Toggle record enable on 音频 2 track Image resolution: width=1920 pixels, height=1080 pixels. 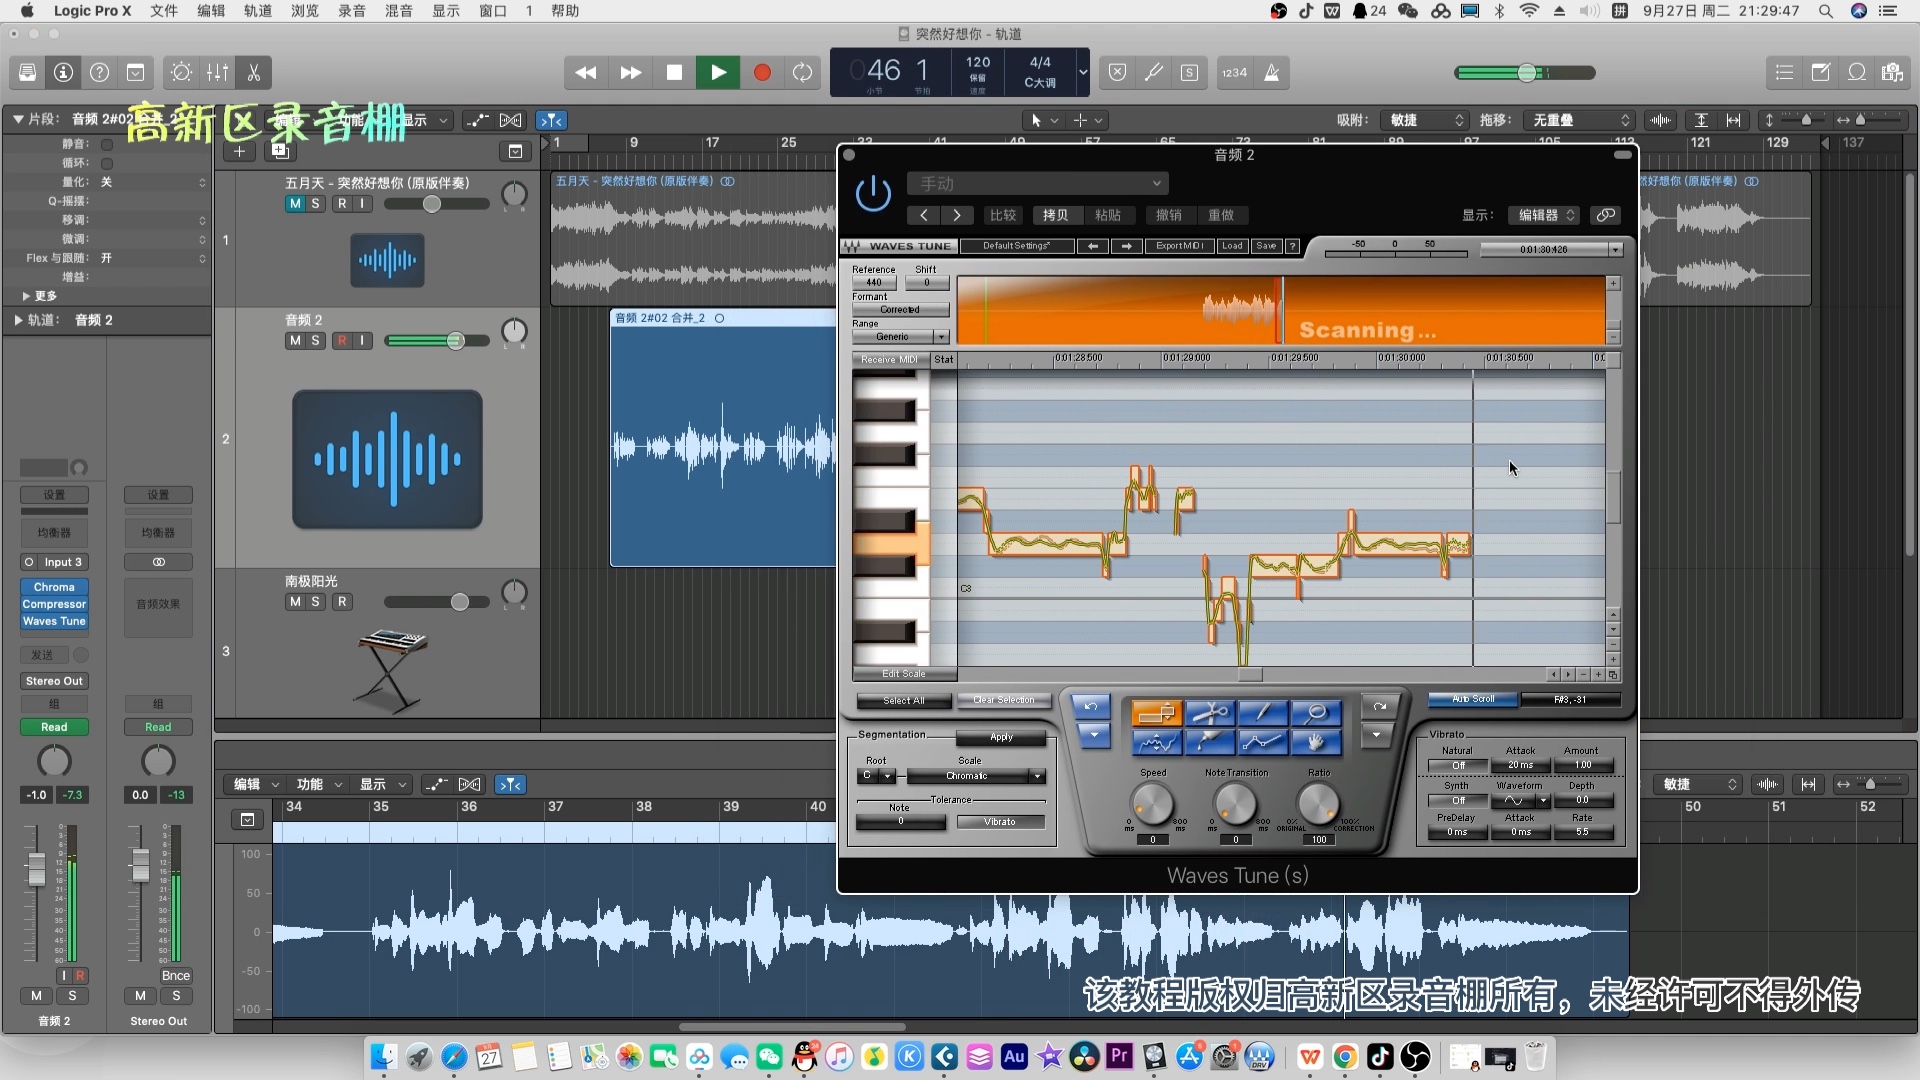point(342,341)
